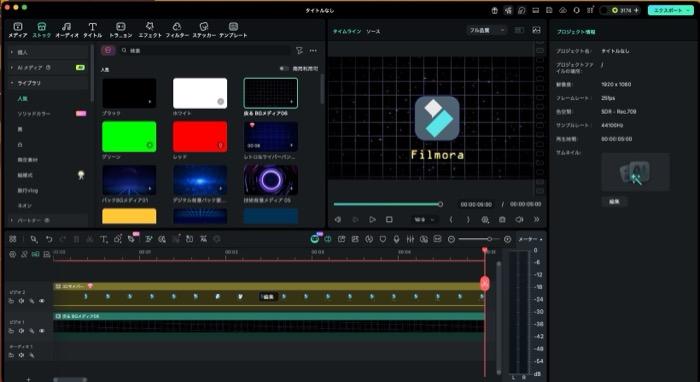Click the pink favorites icon beside search
The image size is (700, 382).
coord(108,50)
